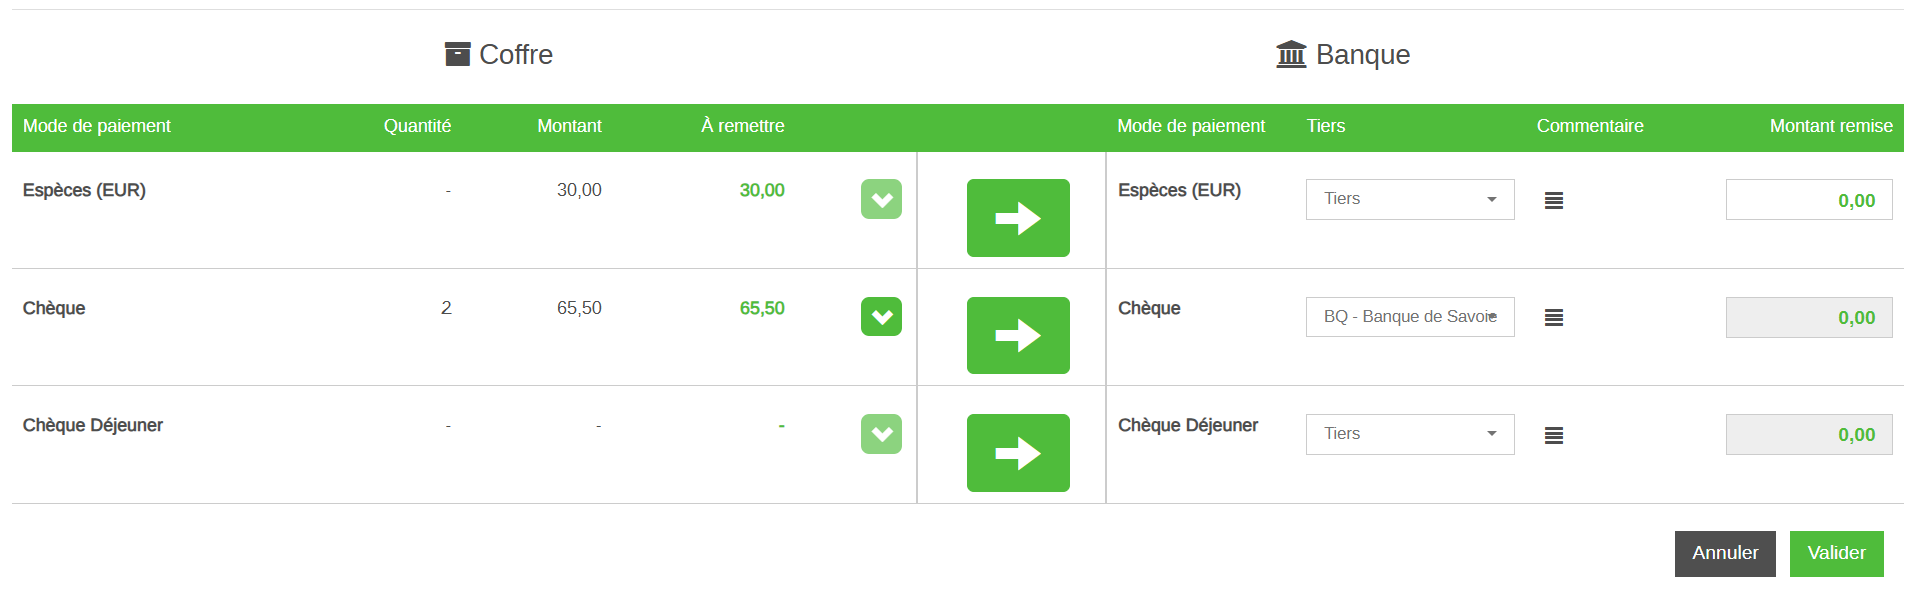Click the Coffre archive box icon
Image resolution: width=1915 pixels, height=594 pixels.
coord(457,54)
